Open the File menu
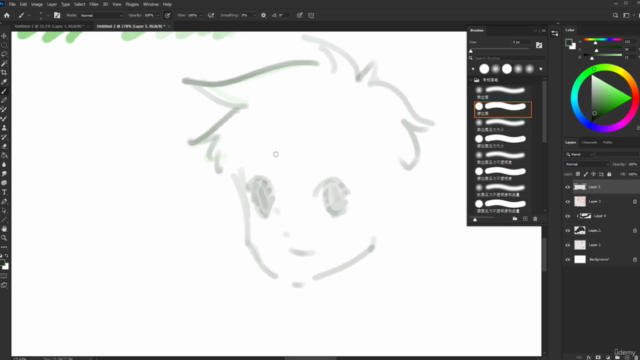The height and width of the screenshot is (360, 640). [x=12, y=4]
